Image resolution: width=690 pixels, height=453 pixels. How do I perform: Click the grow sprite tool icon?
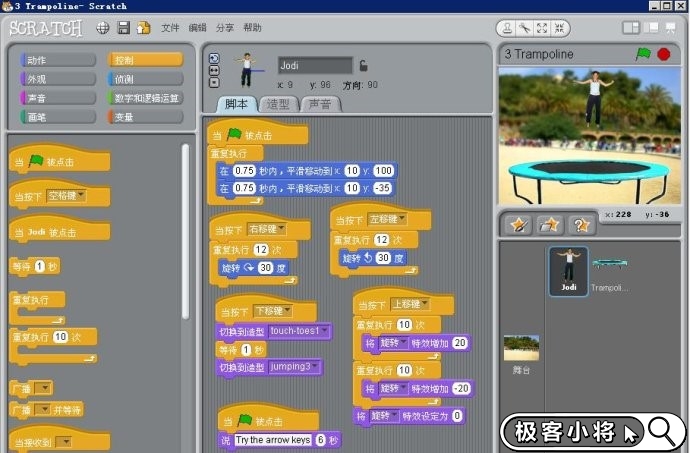point(541,28)
